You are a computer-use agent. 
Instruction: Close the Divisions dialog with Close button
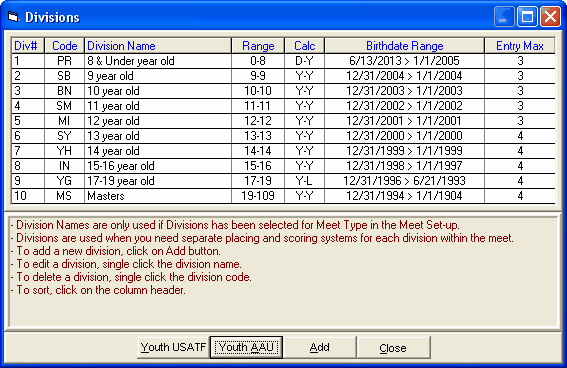[393, 347]
